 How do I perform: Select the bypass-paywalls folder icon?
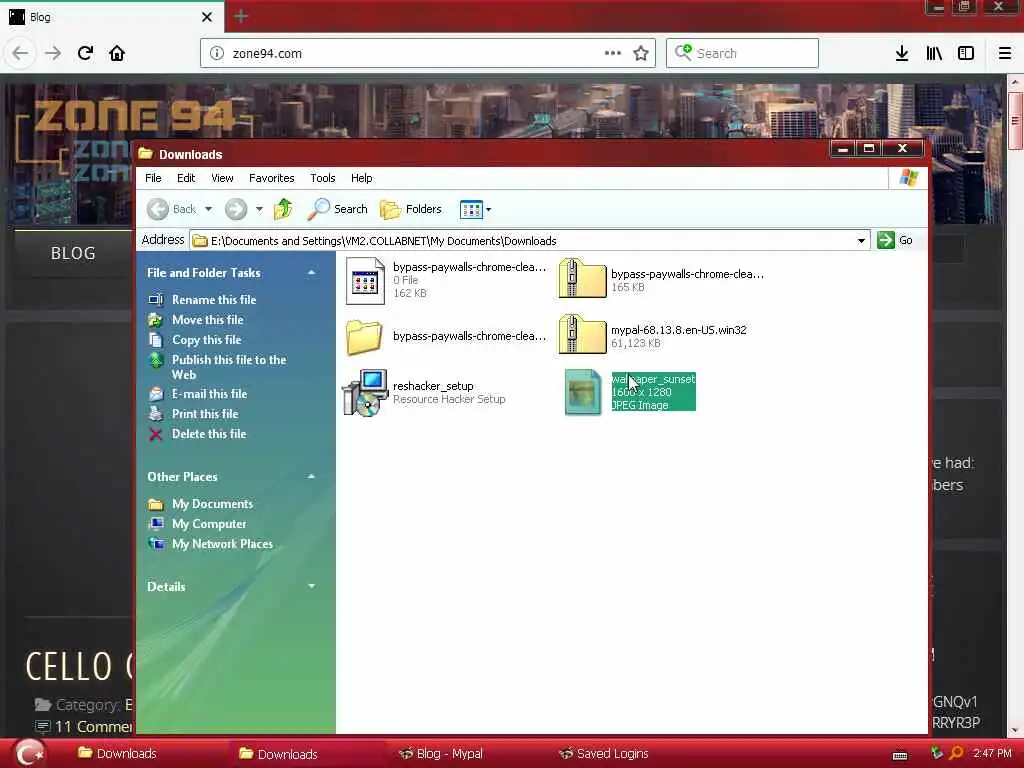(x=364, y=337)
